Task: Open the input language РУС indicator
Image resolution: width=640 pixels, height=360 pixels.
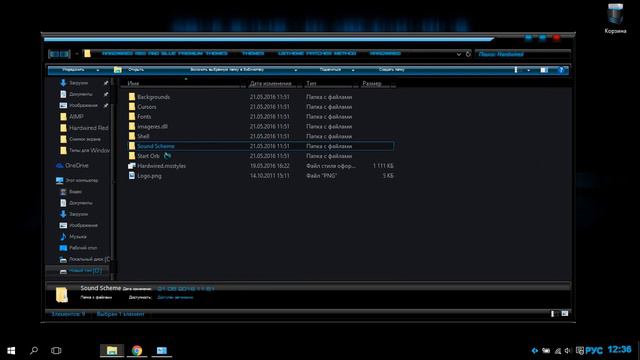Action: coord(594,350)
